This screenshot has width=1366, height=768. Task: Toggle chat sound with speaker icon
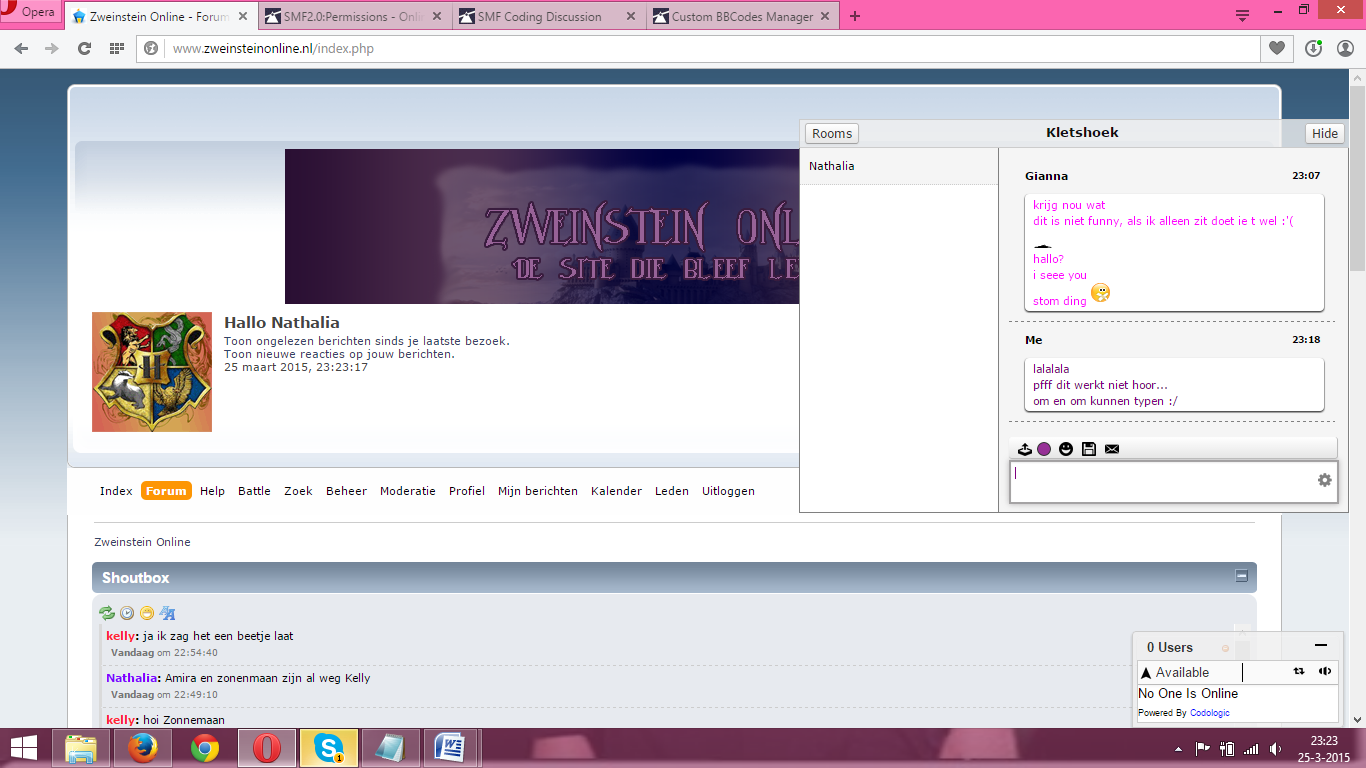coord(1325,672)
